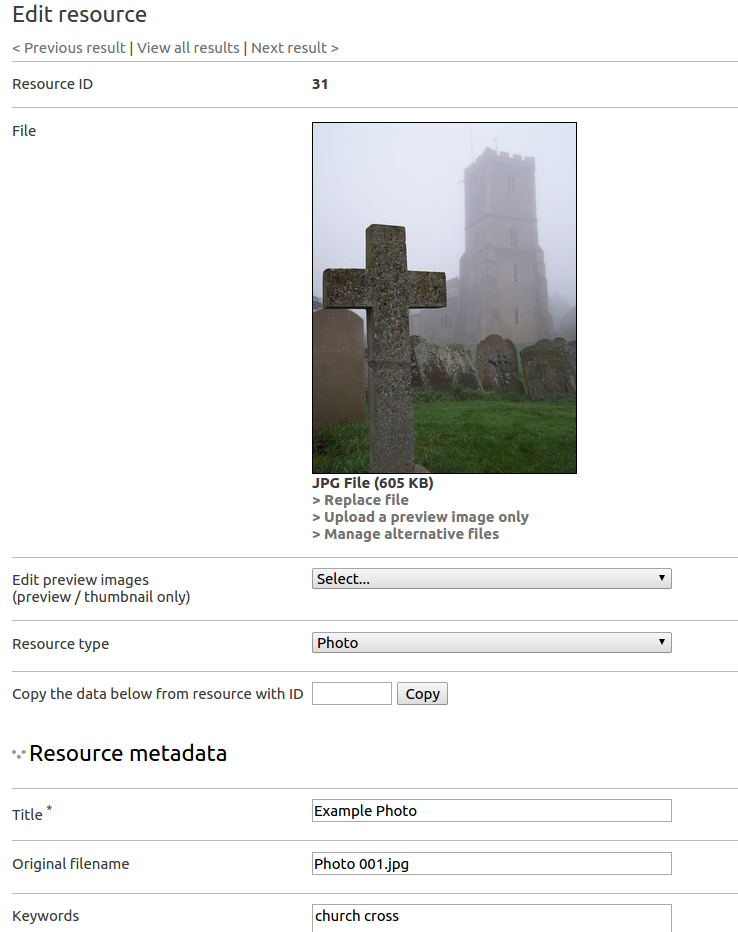Click into the Title field
Screen dimensions: 738x932
point(491,811)
